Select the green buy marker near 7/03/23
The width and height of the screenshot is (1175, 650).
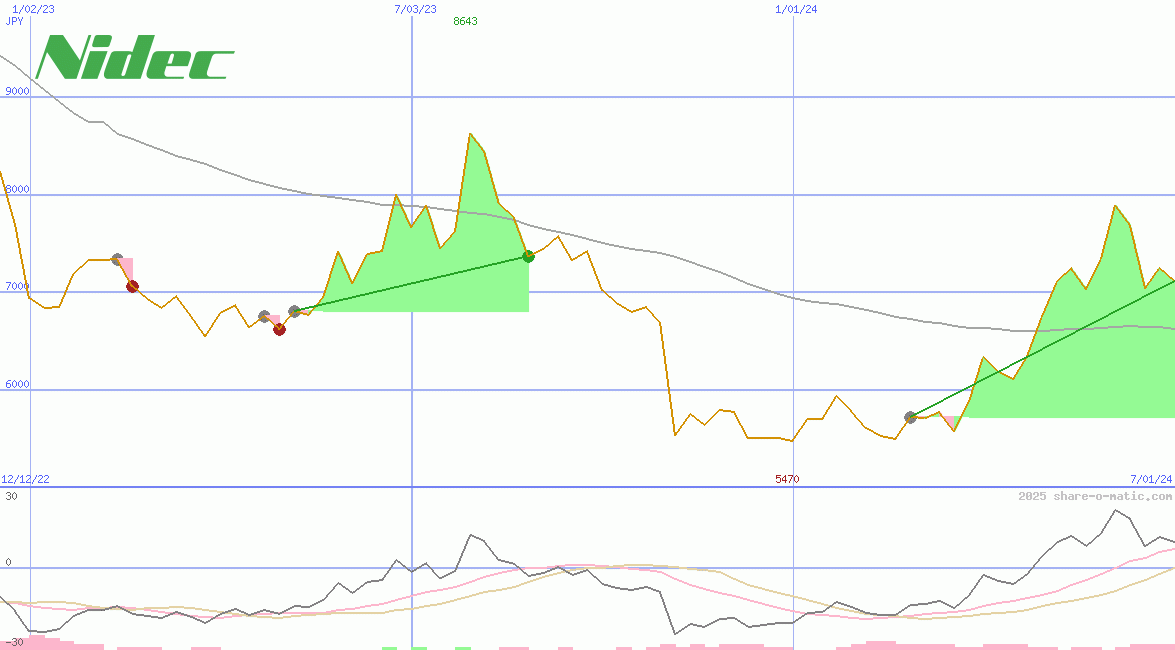click(529, 256)
